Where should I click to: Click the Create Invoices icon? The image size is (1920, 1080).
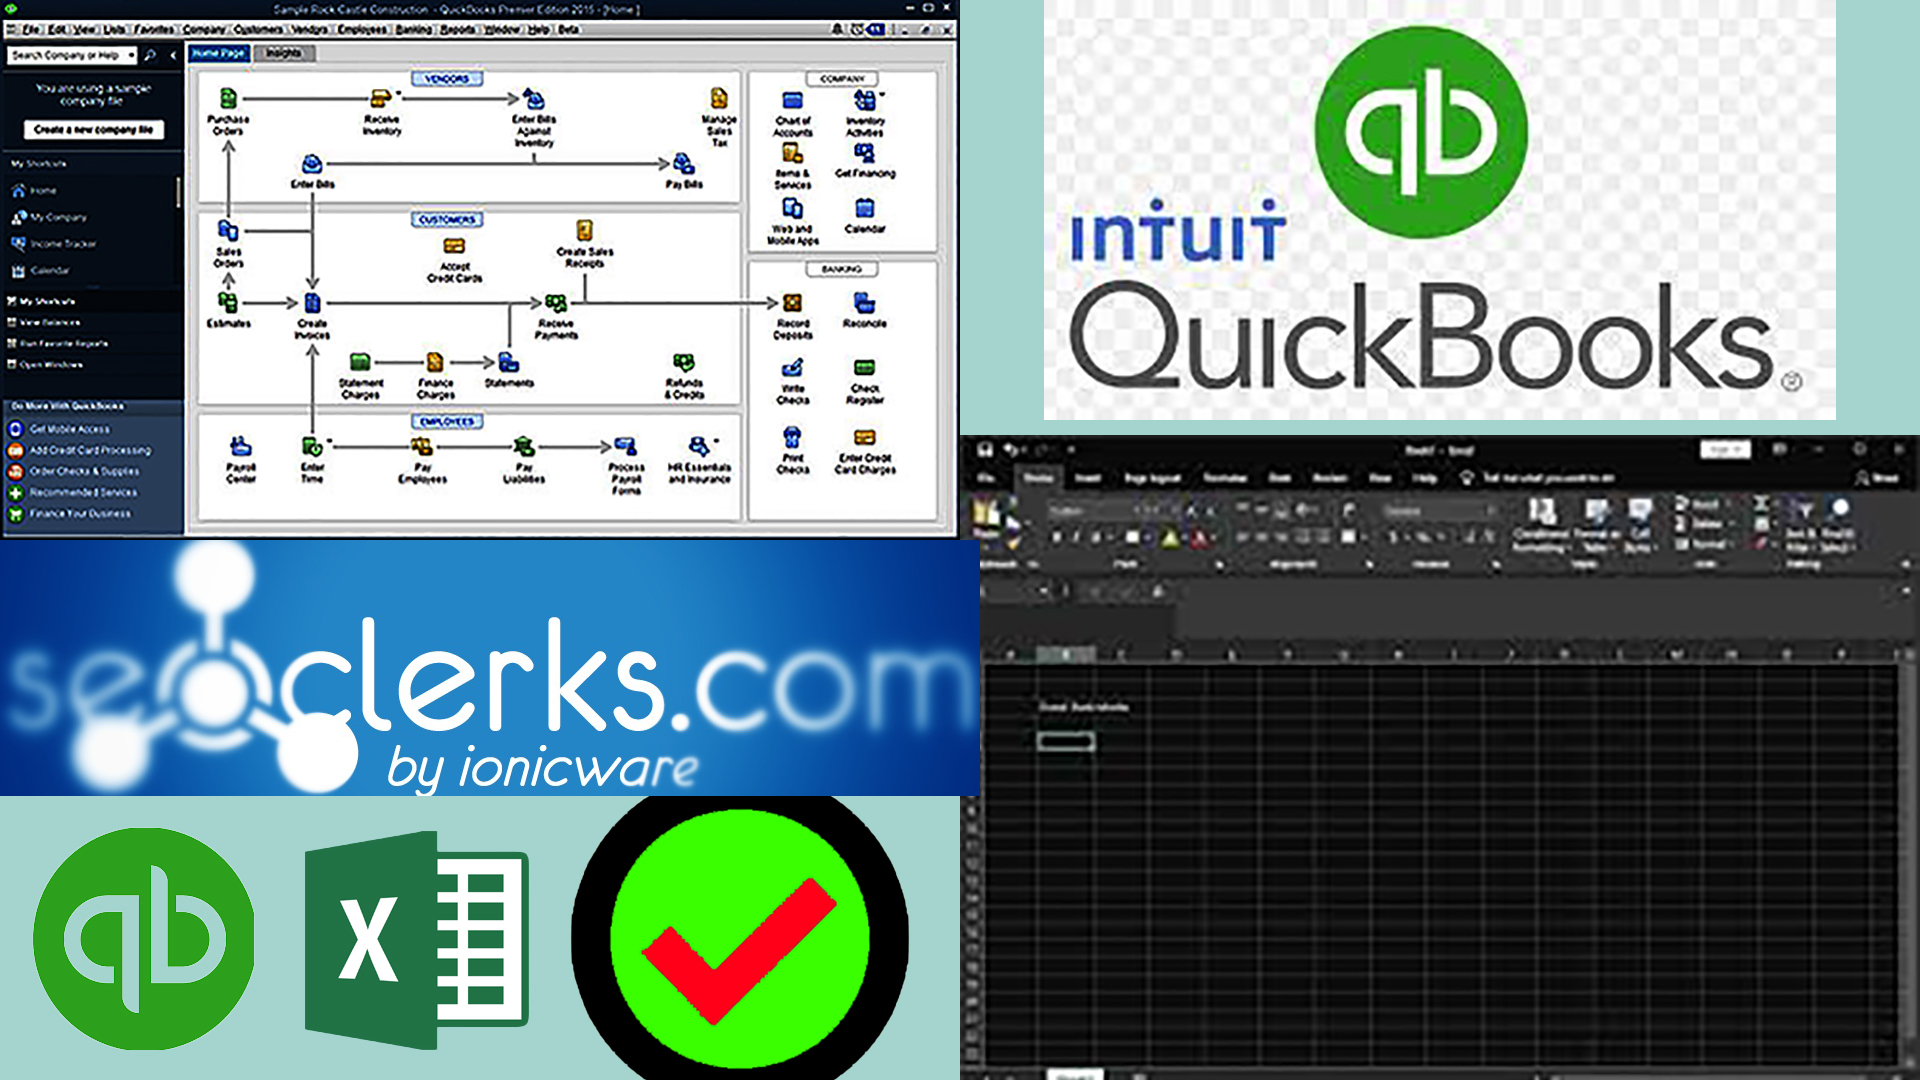tap(312, 304)
